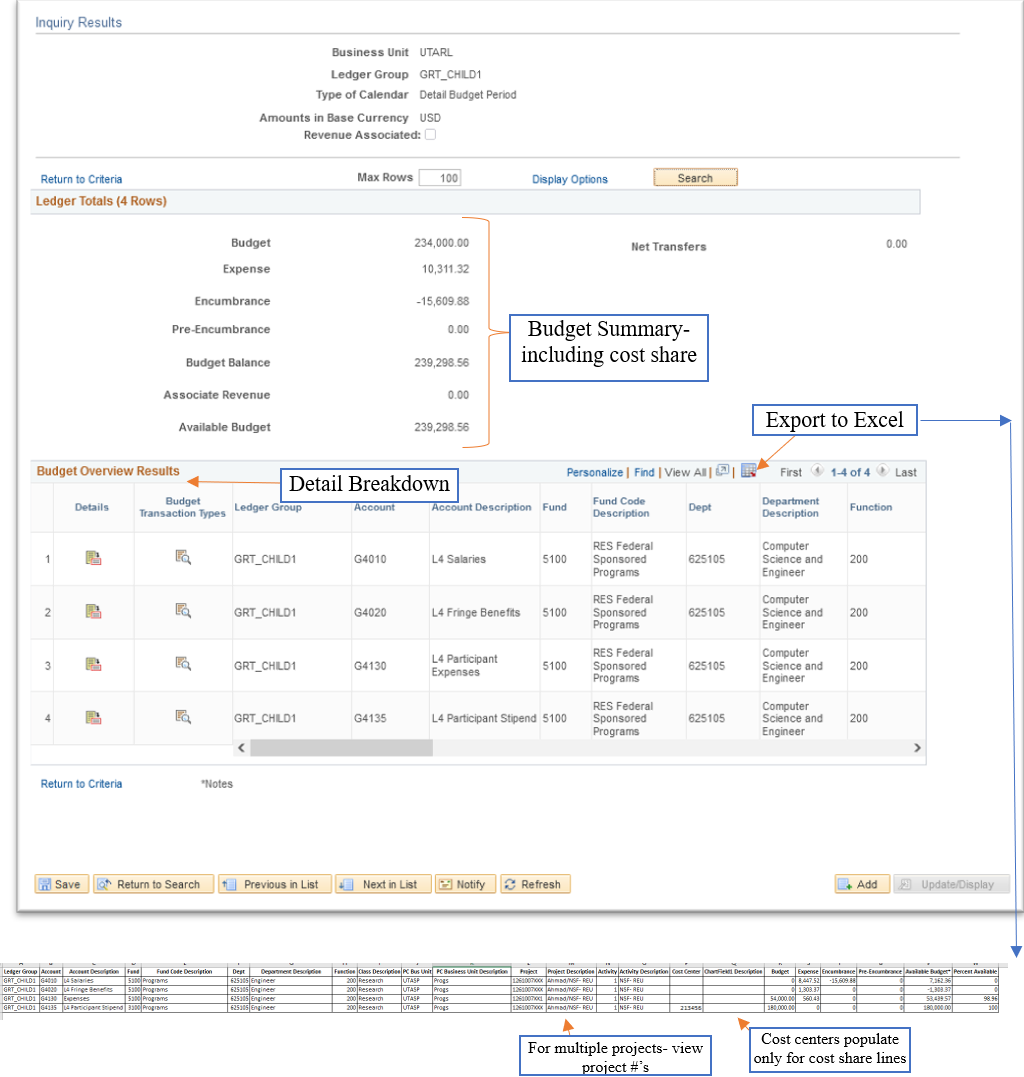Click the Max Rows input field
This screenshot has width=1024, height=1077.
pos(439,178)
